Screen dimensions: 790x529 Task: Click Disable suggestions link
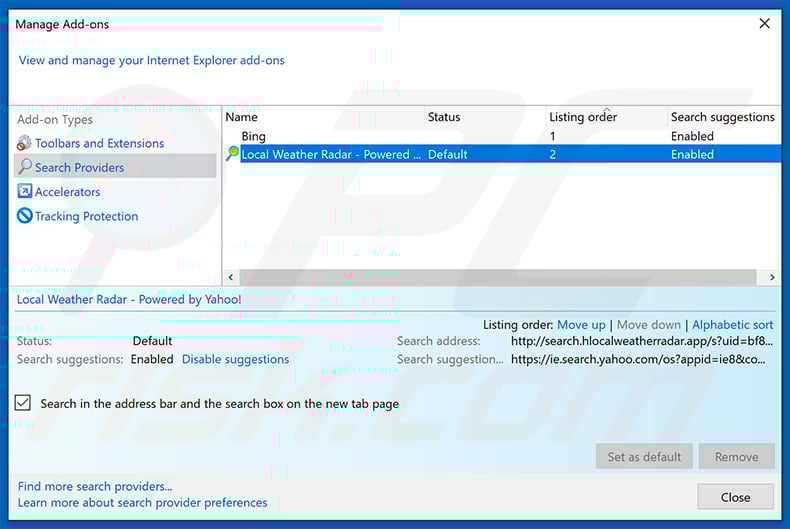coord(235,359)
